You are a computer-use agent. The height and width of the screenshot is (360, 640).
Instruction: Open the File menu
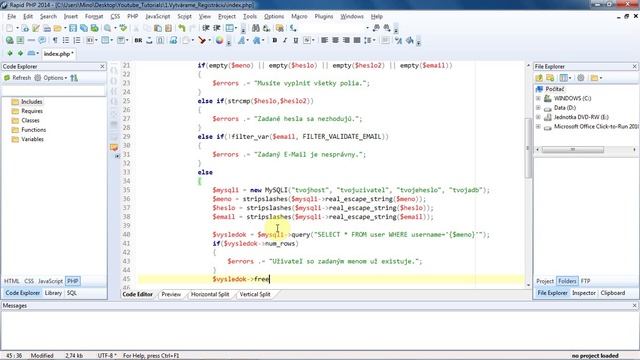point(11,16)
